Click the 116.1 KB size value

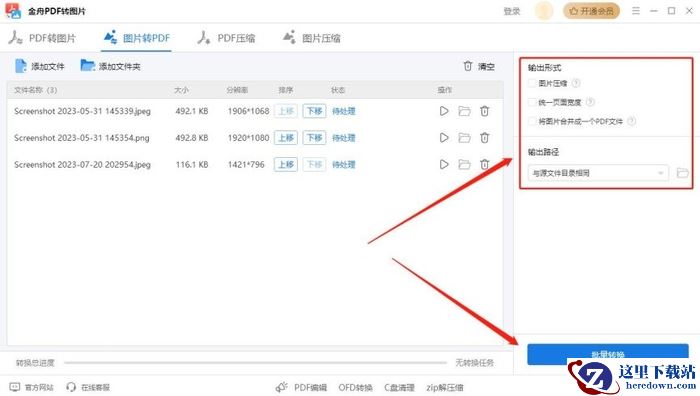[192, 164]
